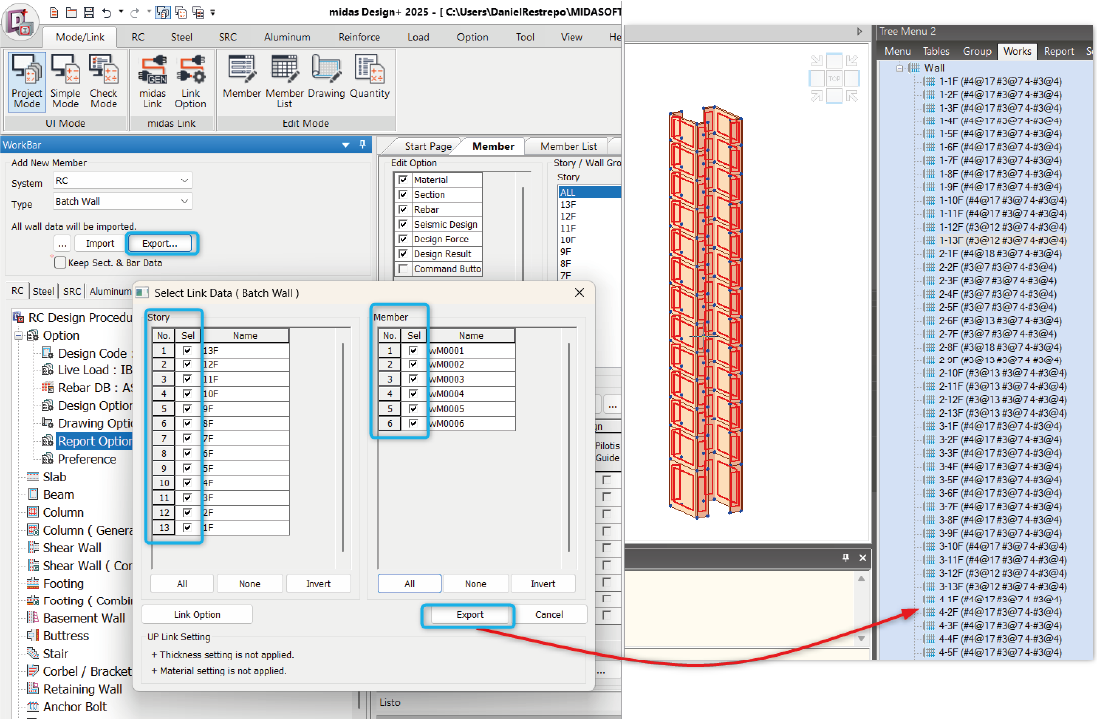
Task: Click the New file icon in title bar
Action: pyautogui.click(x=54, y=13)
